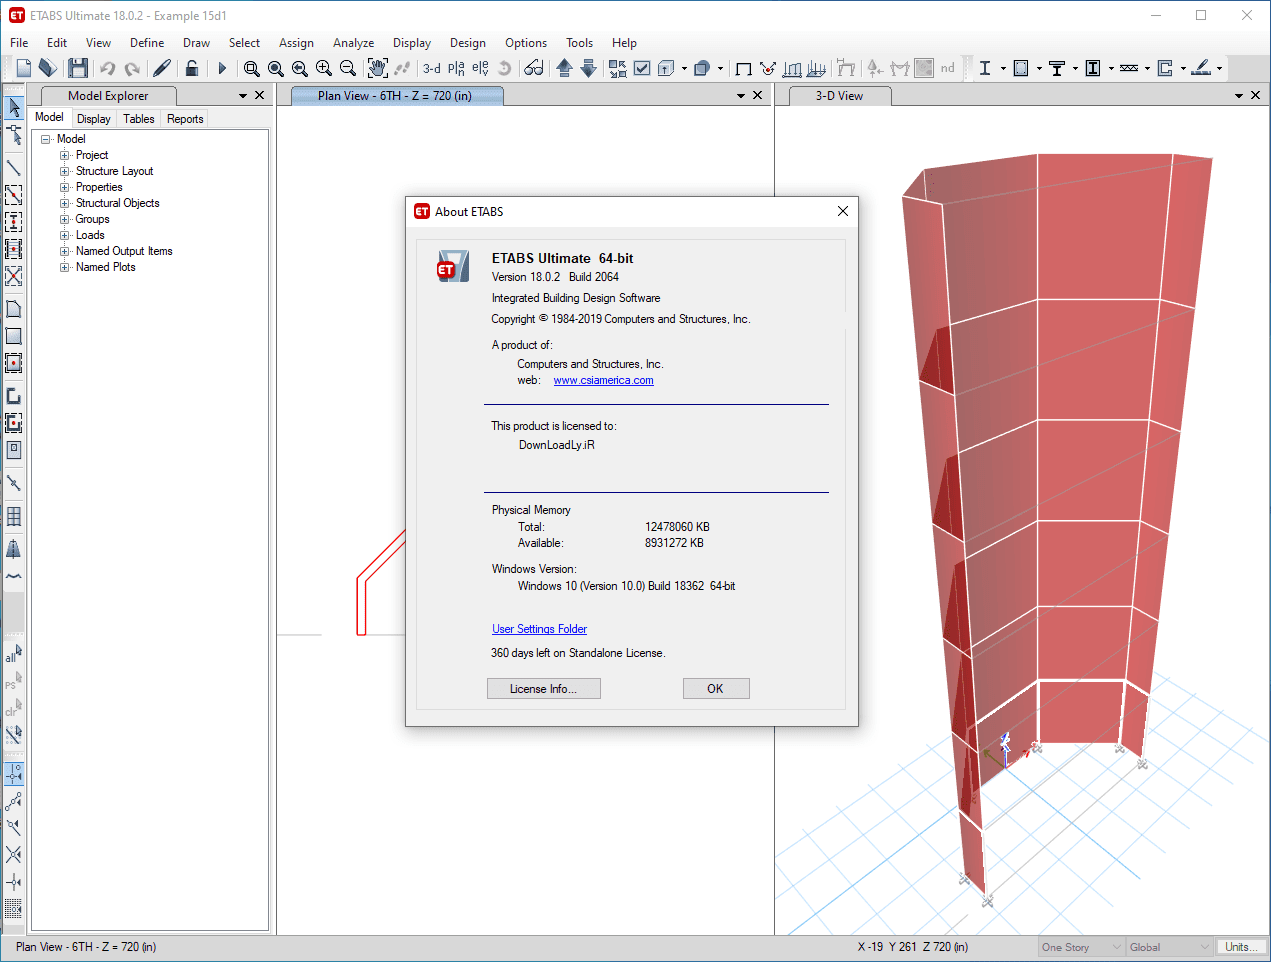Expand the Groups tree node
This screenshot has height=962, width=1271.
[65, 219]
